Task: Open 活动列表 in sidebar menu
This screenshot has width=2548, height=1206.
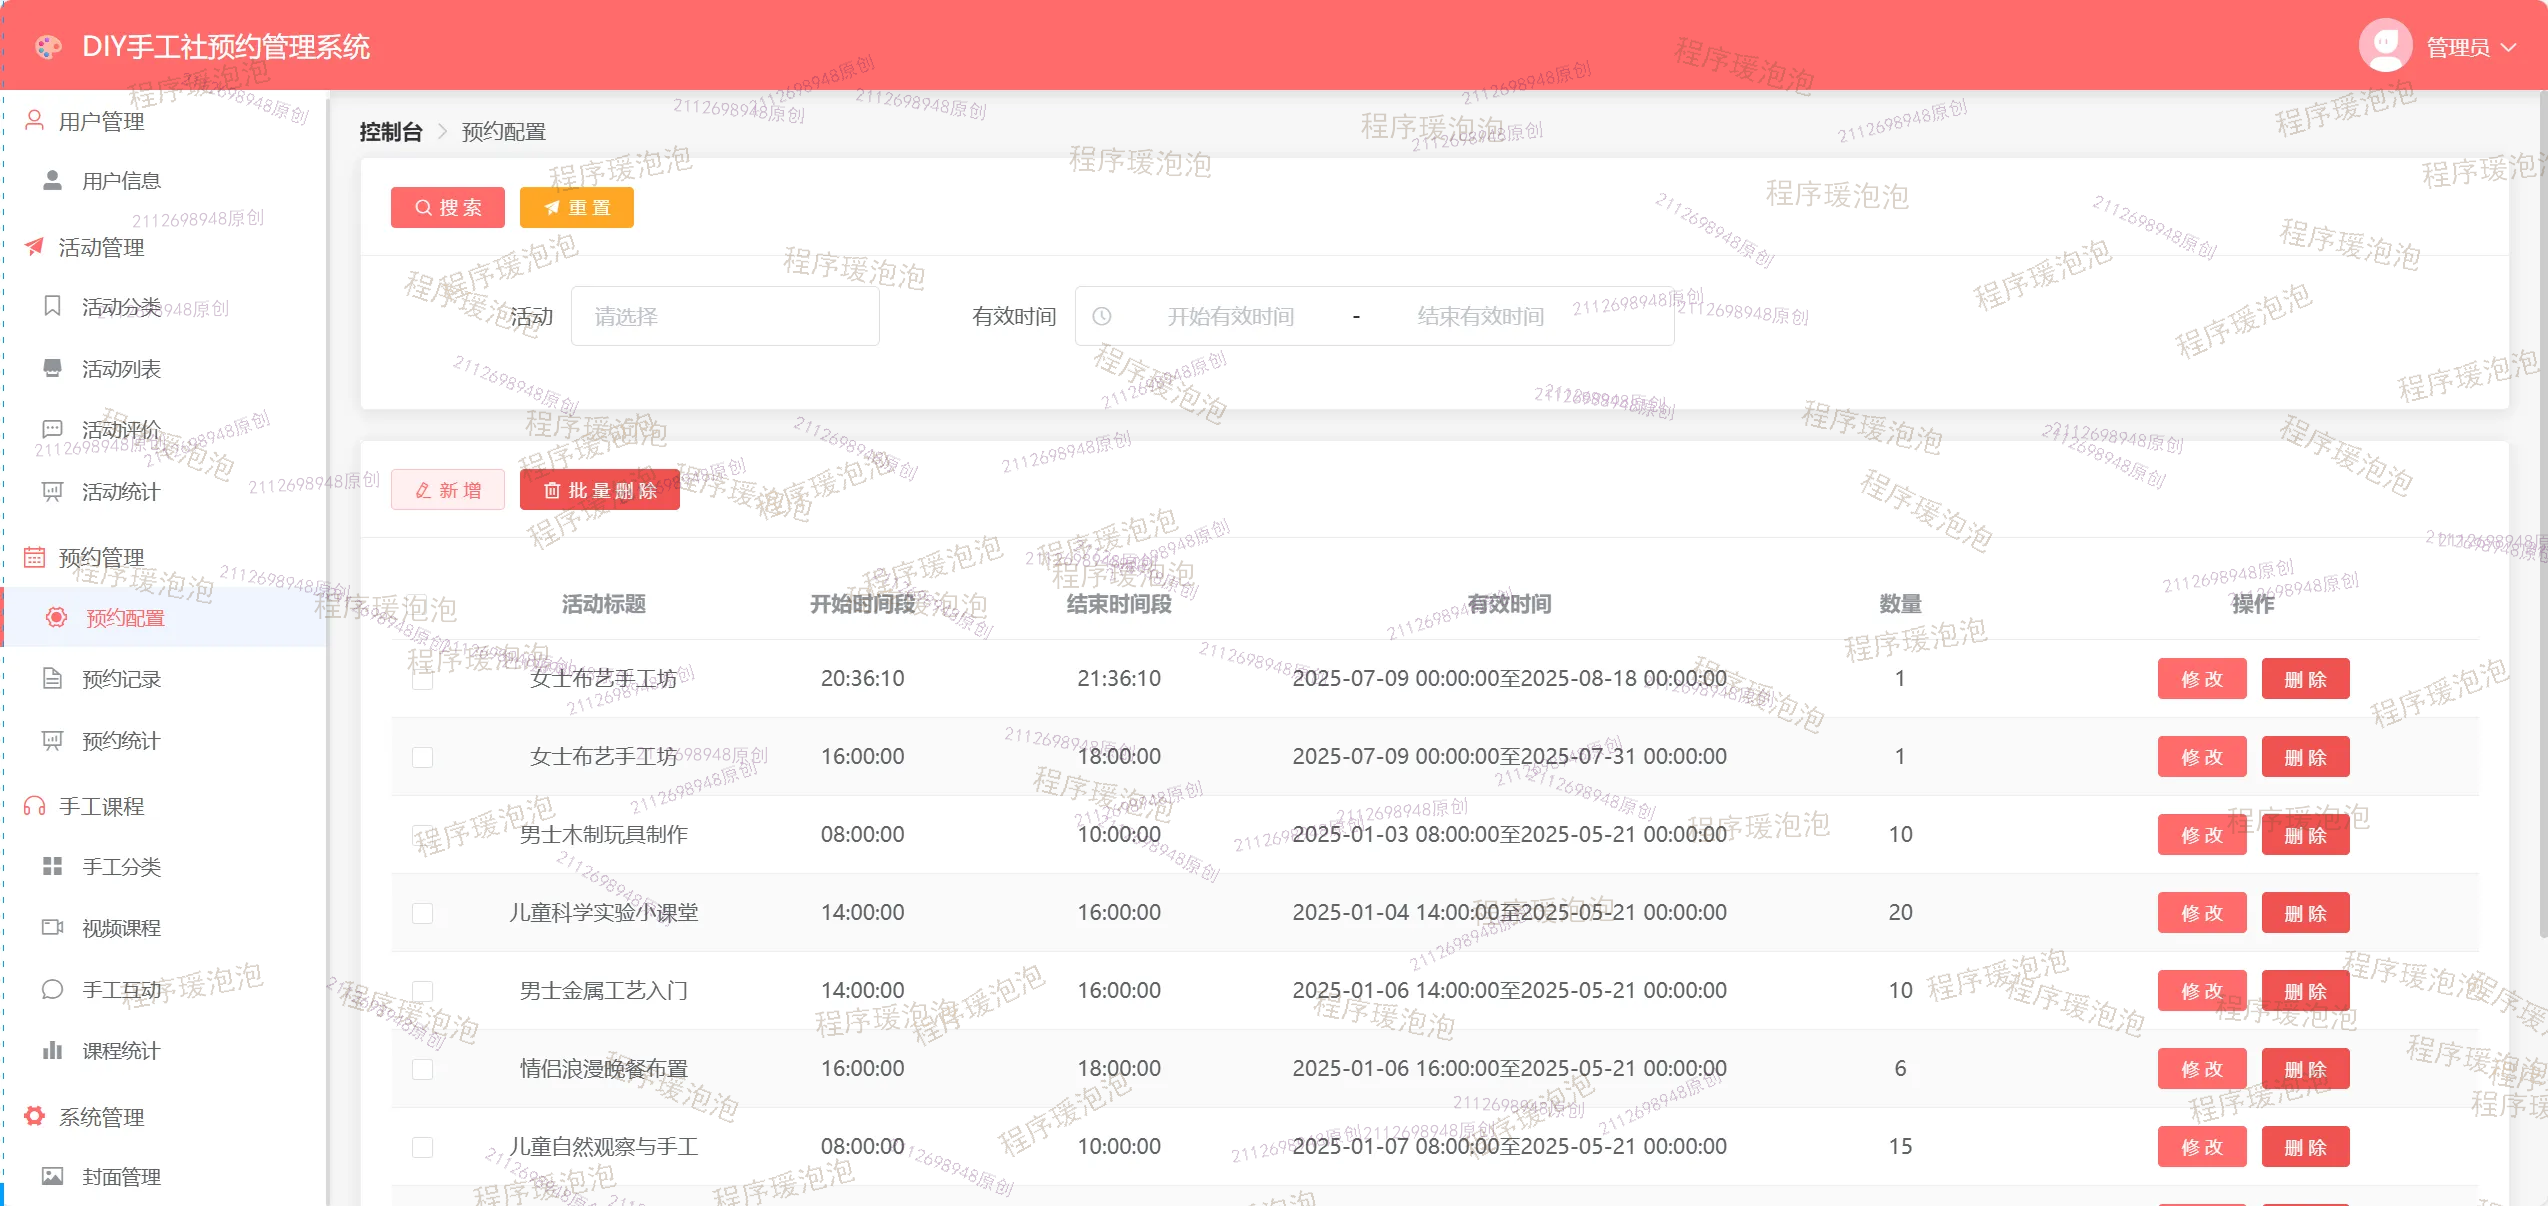Action: 121,369
